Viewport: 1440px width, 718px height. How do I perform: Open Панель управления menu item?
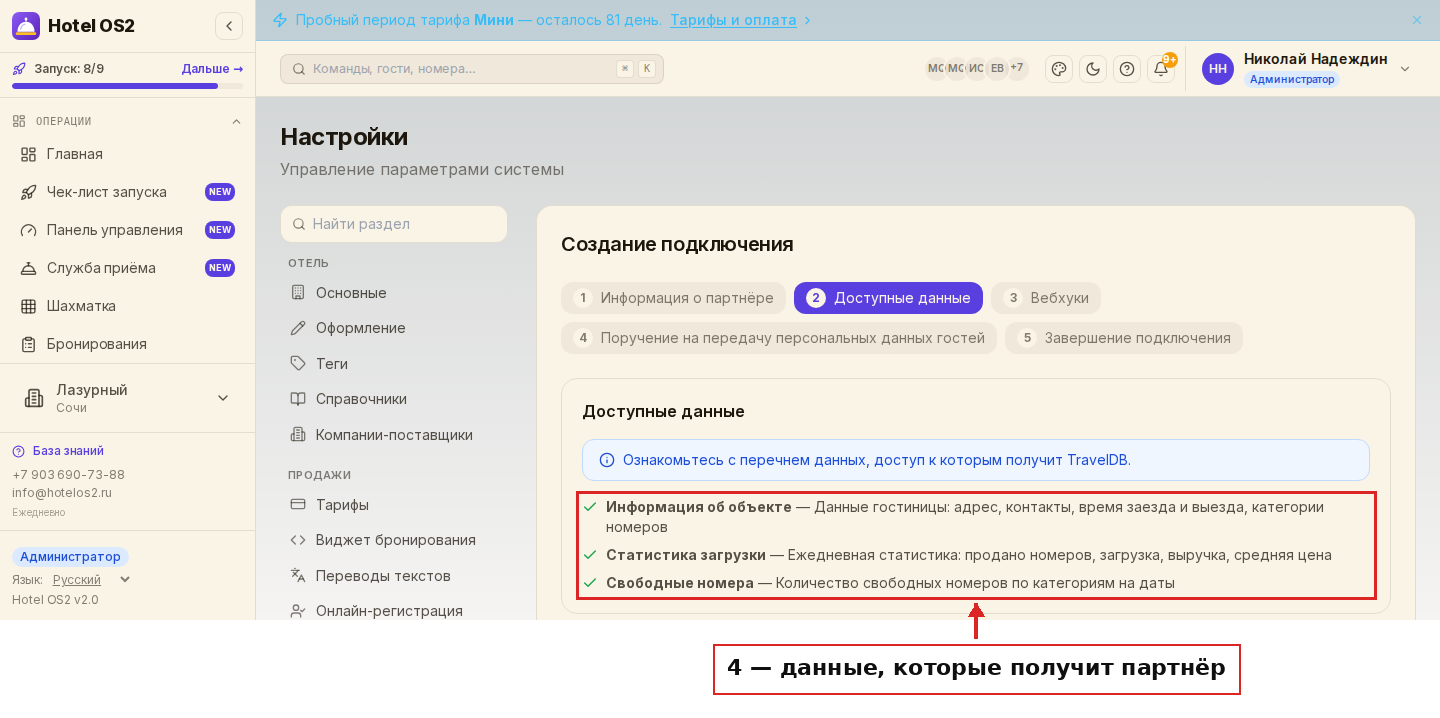pos(127,230)
